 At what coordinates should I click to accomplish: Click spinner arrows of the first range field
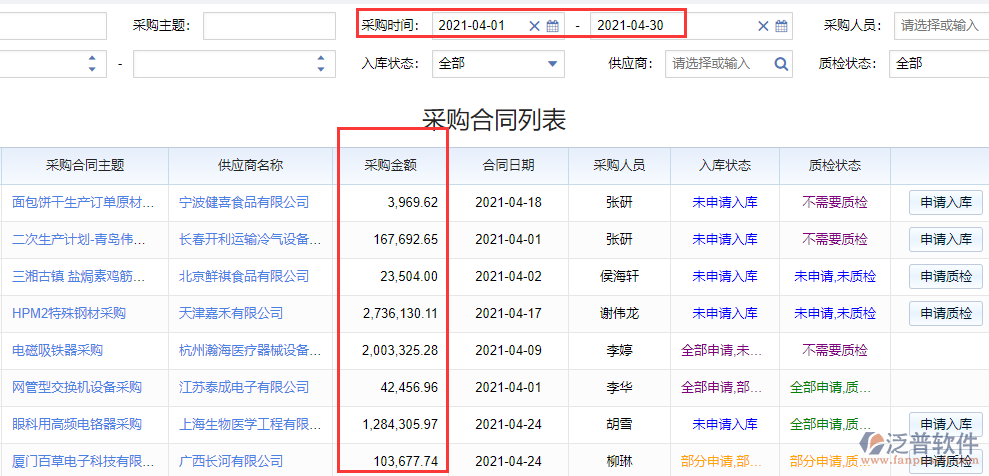(92, 64)
